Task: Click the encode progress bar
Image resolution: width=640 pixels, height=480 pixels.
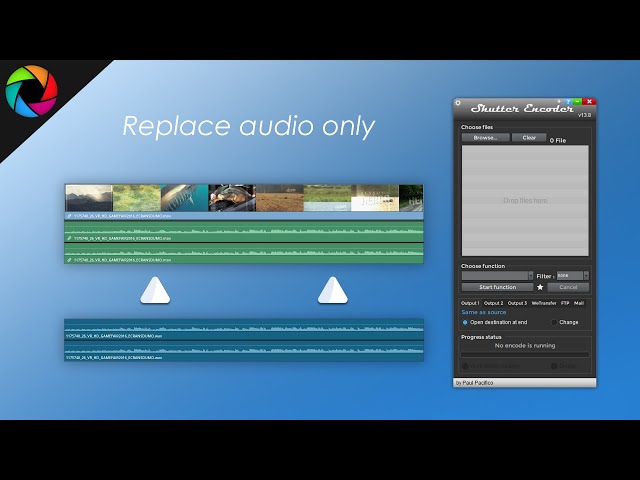Action: (x=525, y=355)
